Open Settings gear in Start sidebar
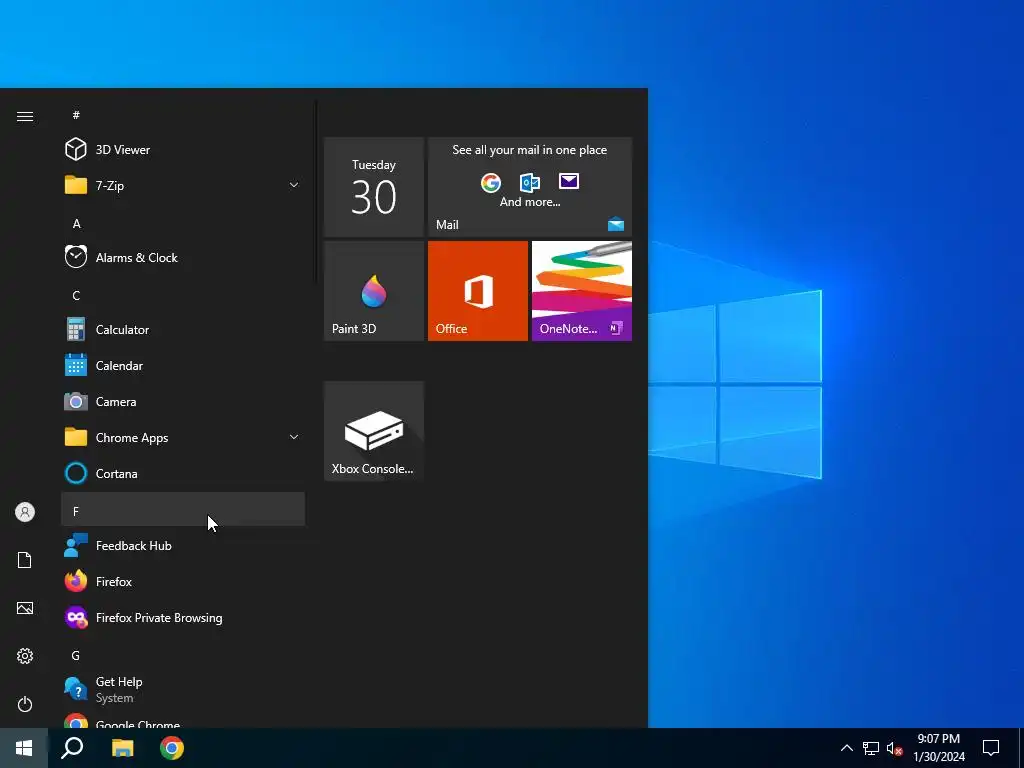The height and width of the screenshot is (768, 1024). (25, 656)
